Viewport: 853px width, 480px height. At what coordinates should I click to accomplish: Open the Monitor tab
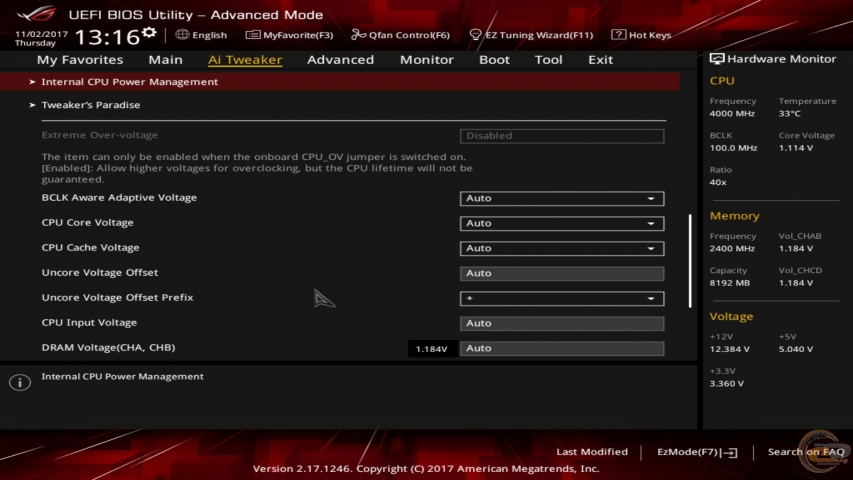point(426,59)
